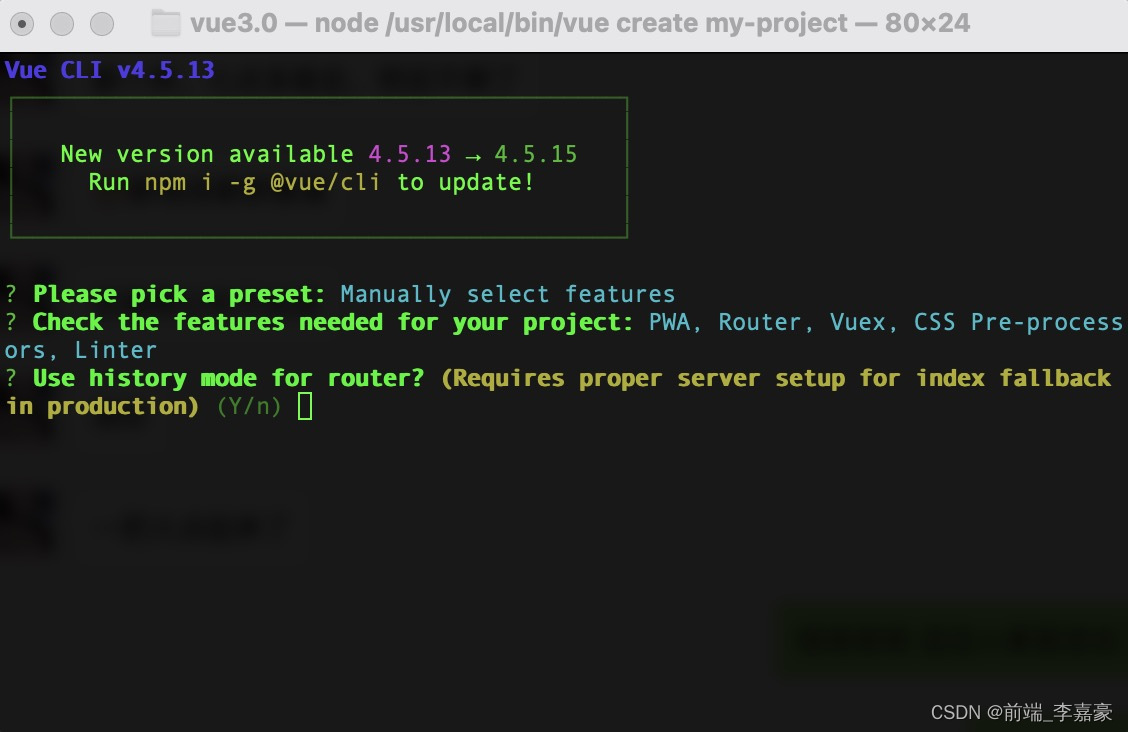
Task: Click the '(Y/n)' option hint
Action: point(249,406)
